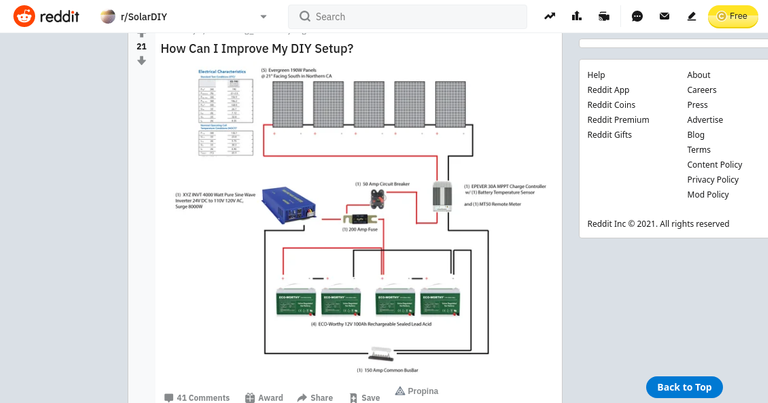Open the Advertise footer link
Image resolution: width=768 pixels, height=403 pixels.
tap(705, 120)
